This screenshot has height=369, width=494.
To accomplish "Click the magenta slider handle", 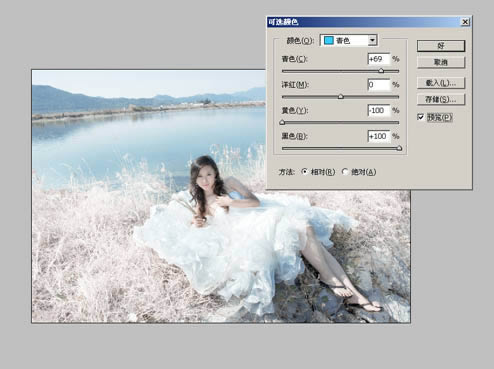I will pos(341,96).
